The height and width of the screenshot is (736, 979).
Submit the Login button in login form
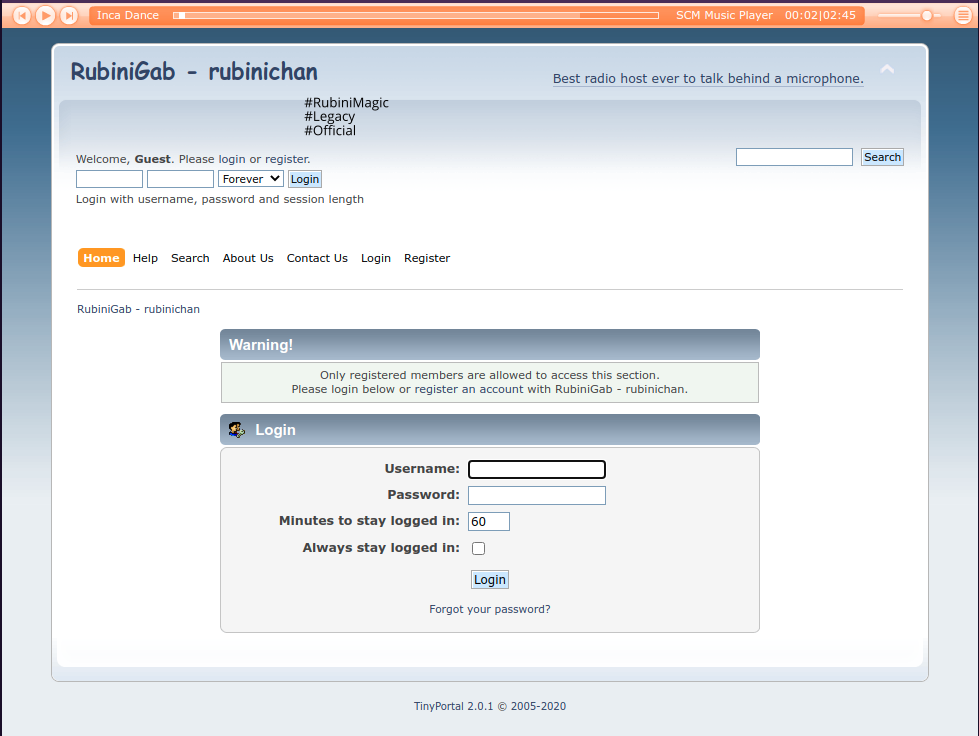click(490, 579)
